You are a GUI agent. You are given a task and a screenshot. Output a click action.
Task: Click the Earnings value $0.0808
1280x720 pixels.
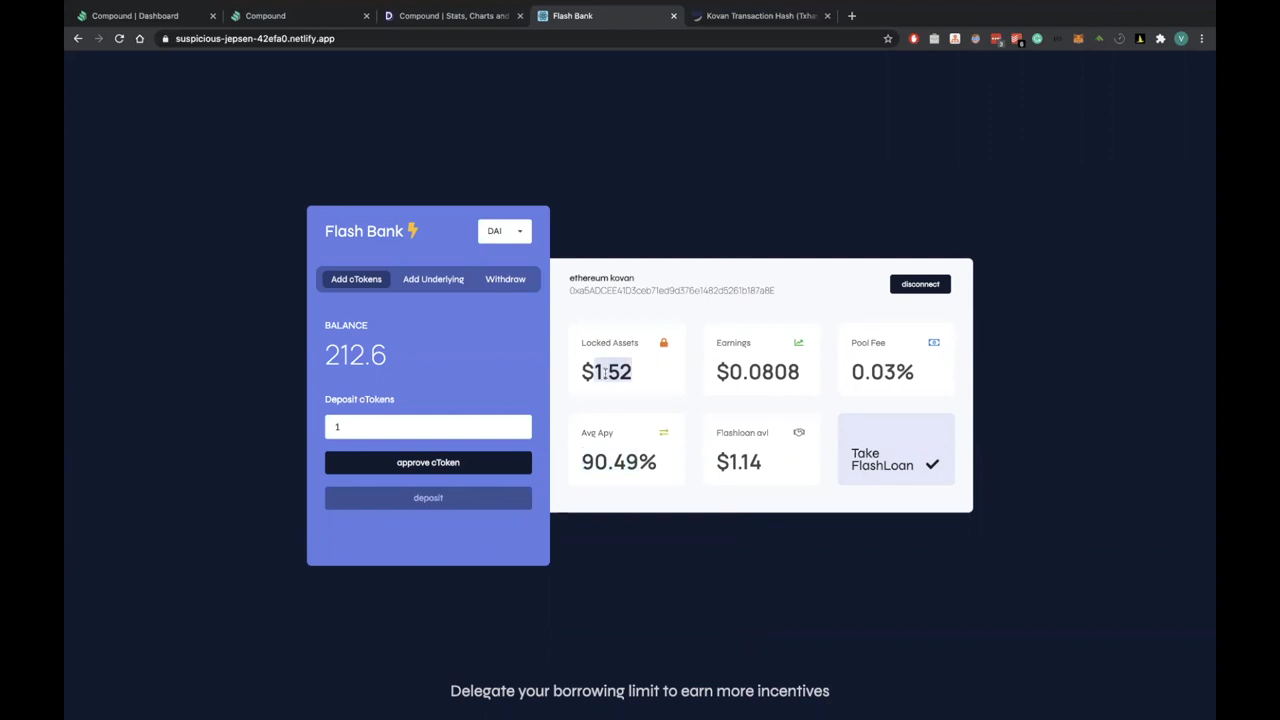click(758, 372)
